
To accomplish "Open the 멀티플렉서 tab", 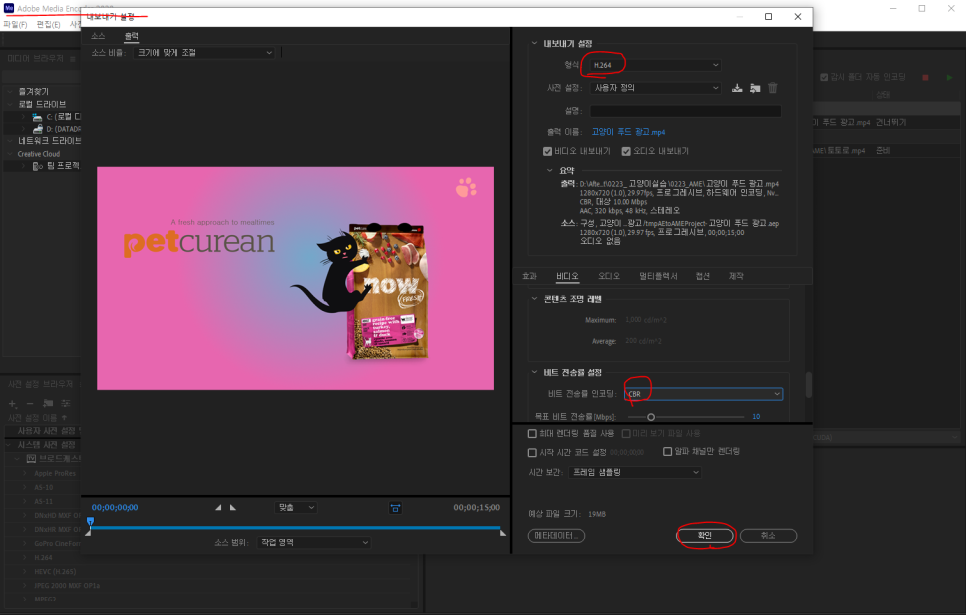I will click(x=658, y=276).
